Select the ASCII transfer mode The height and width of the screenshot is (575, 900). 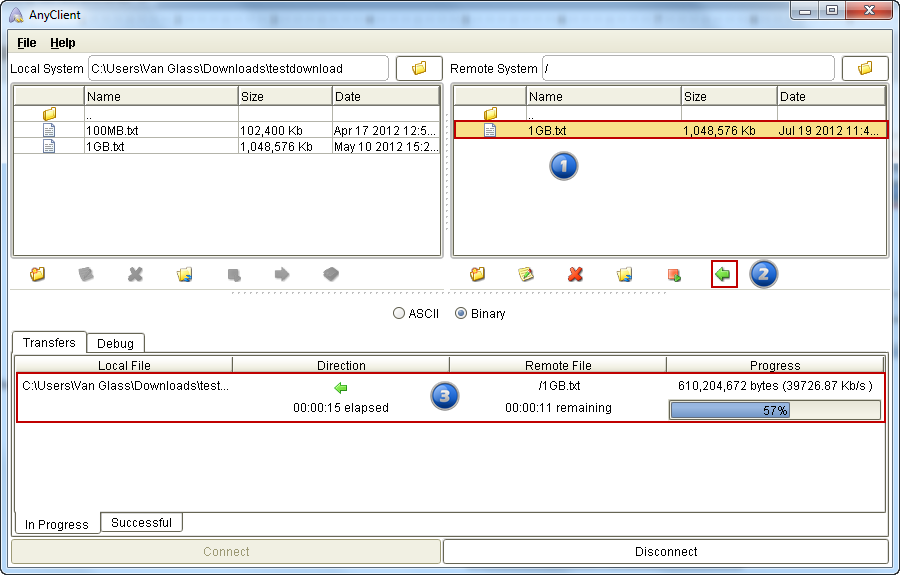coord(400,313)
